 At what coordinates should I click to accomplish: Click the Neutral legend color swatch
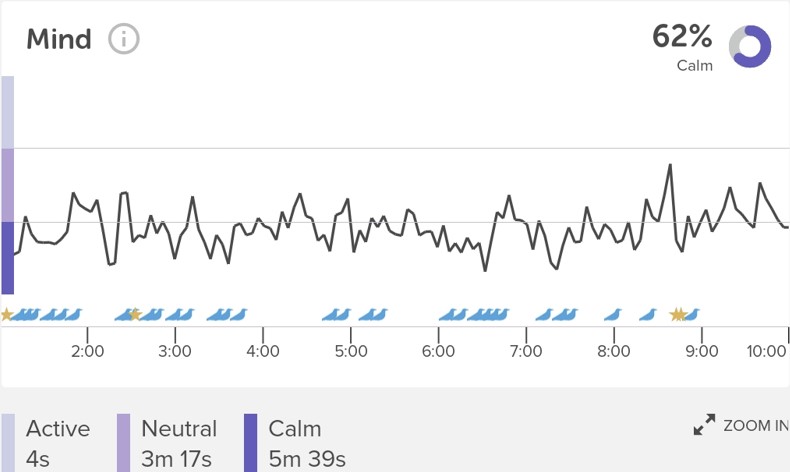[123, 443]
